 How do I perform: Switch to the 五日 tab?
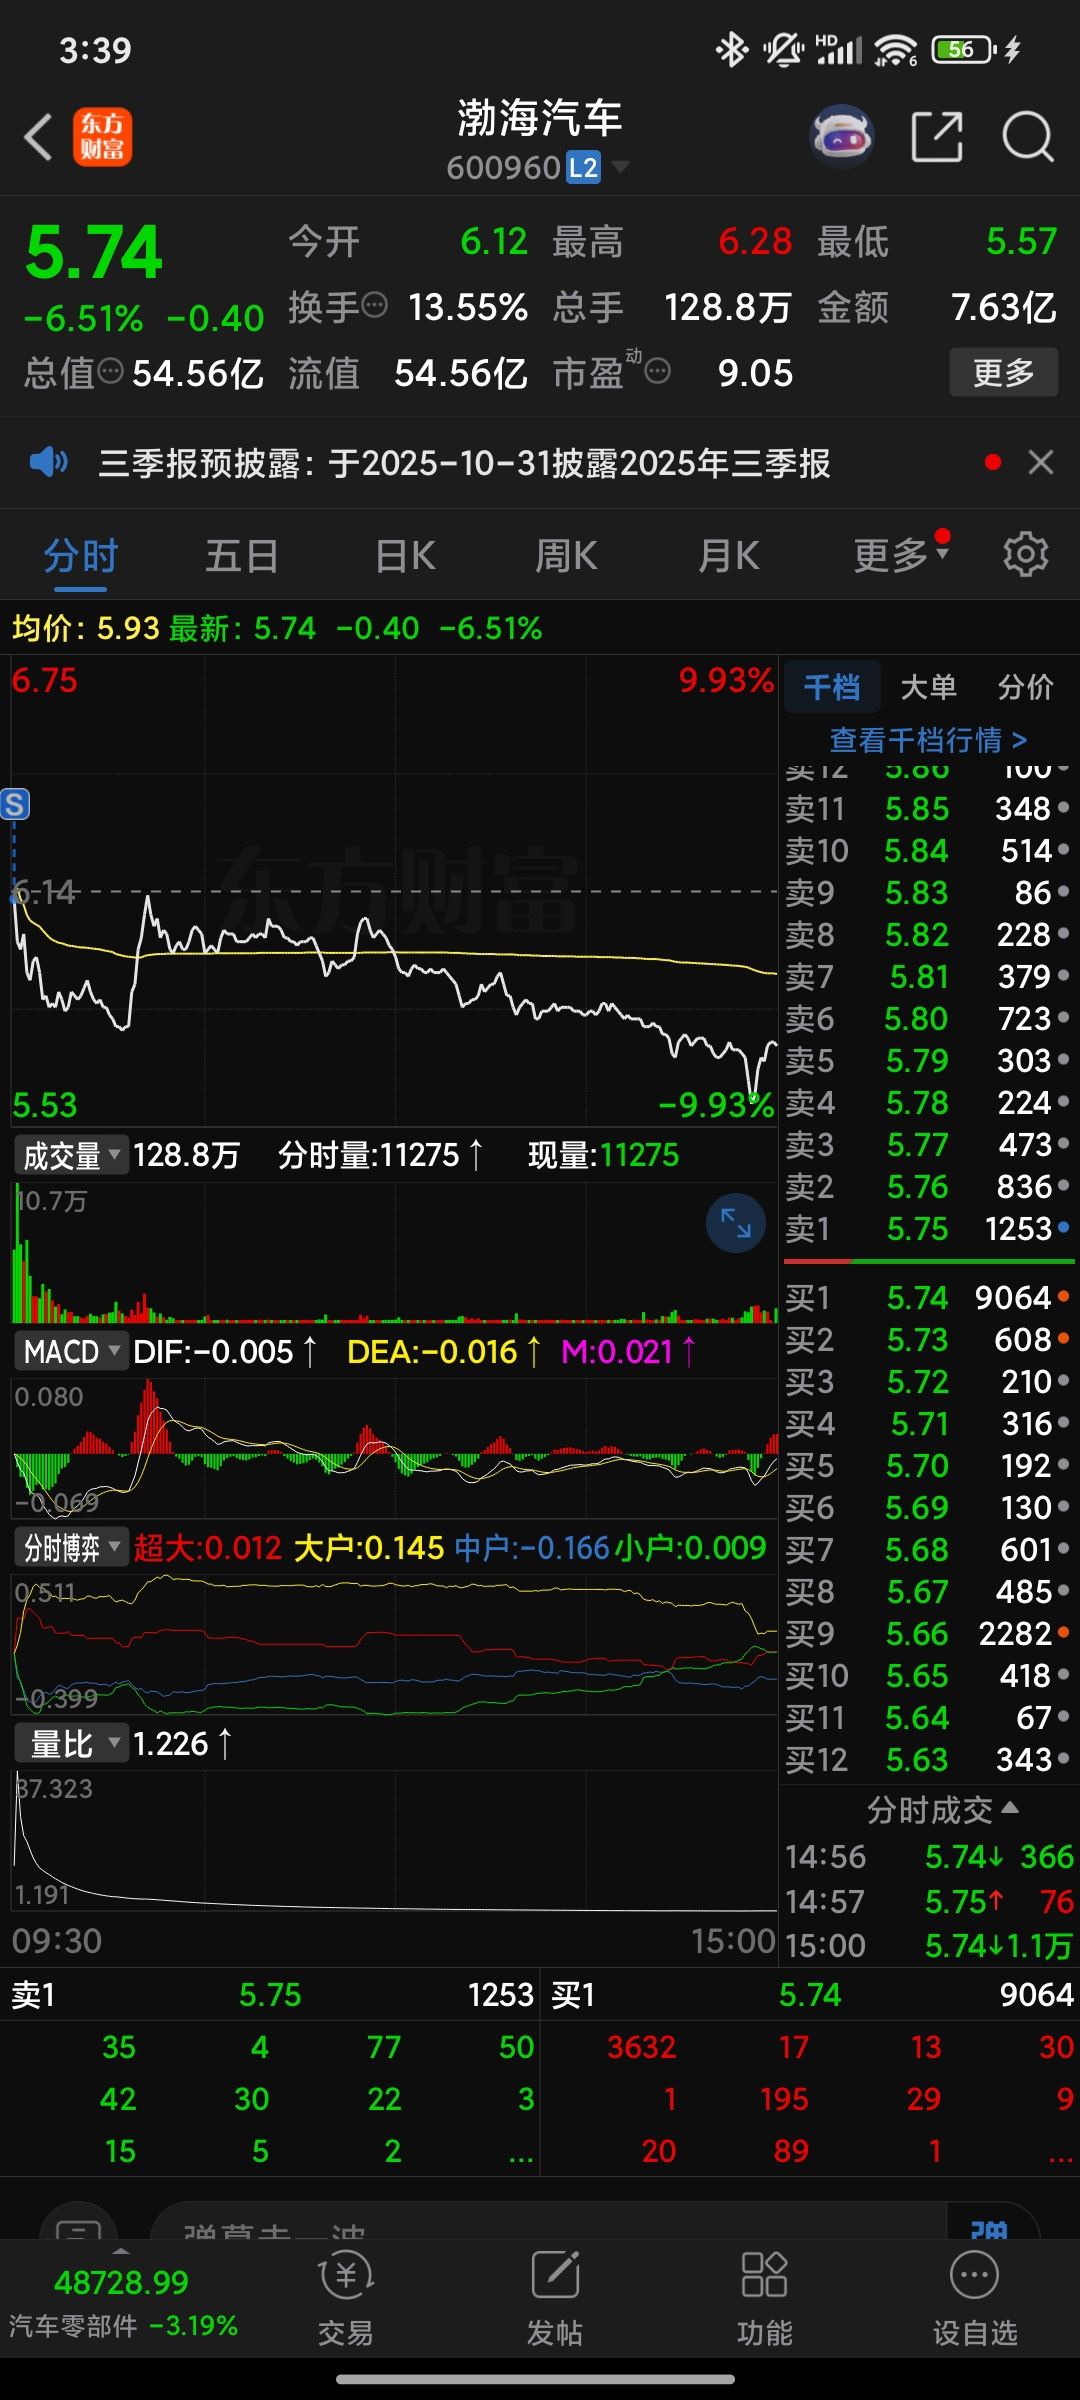[x=241, y=555]
